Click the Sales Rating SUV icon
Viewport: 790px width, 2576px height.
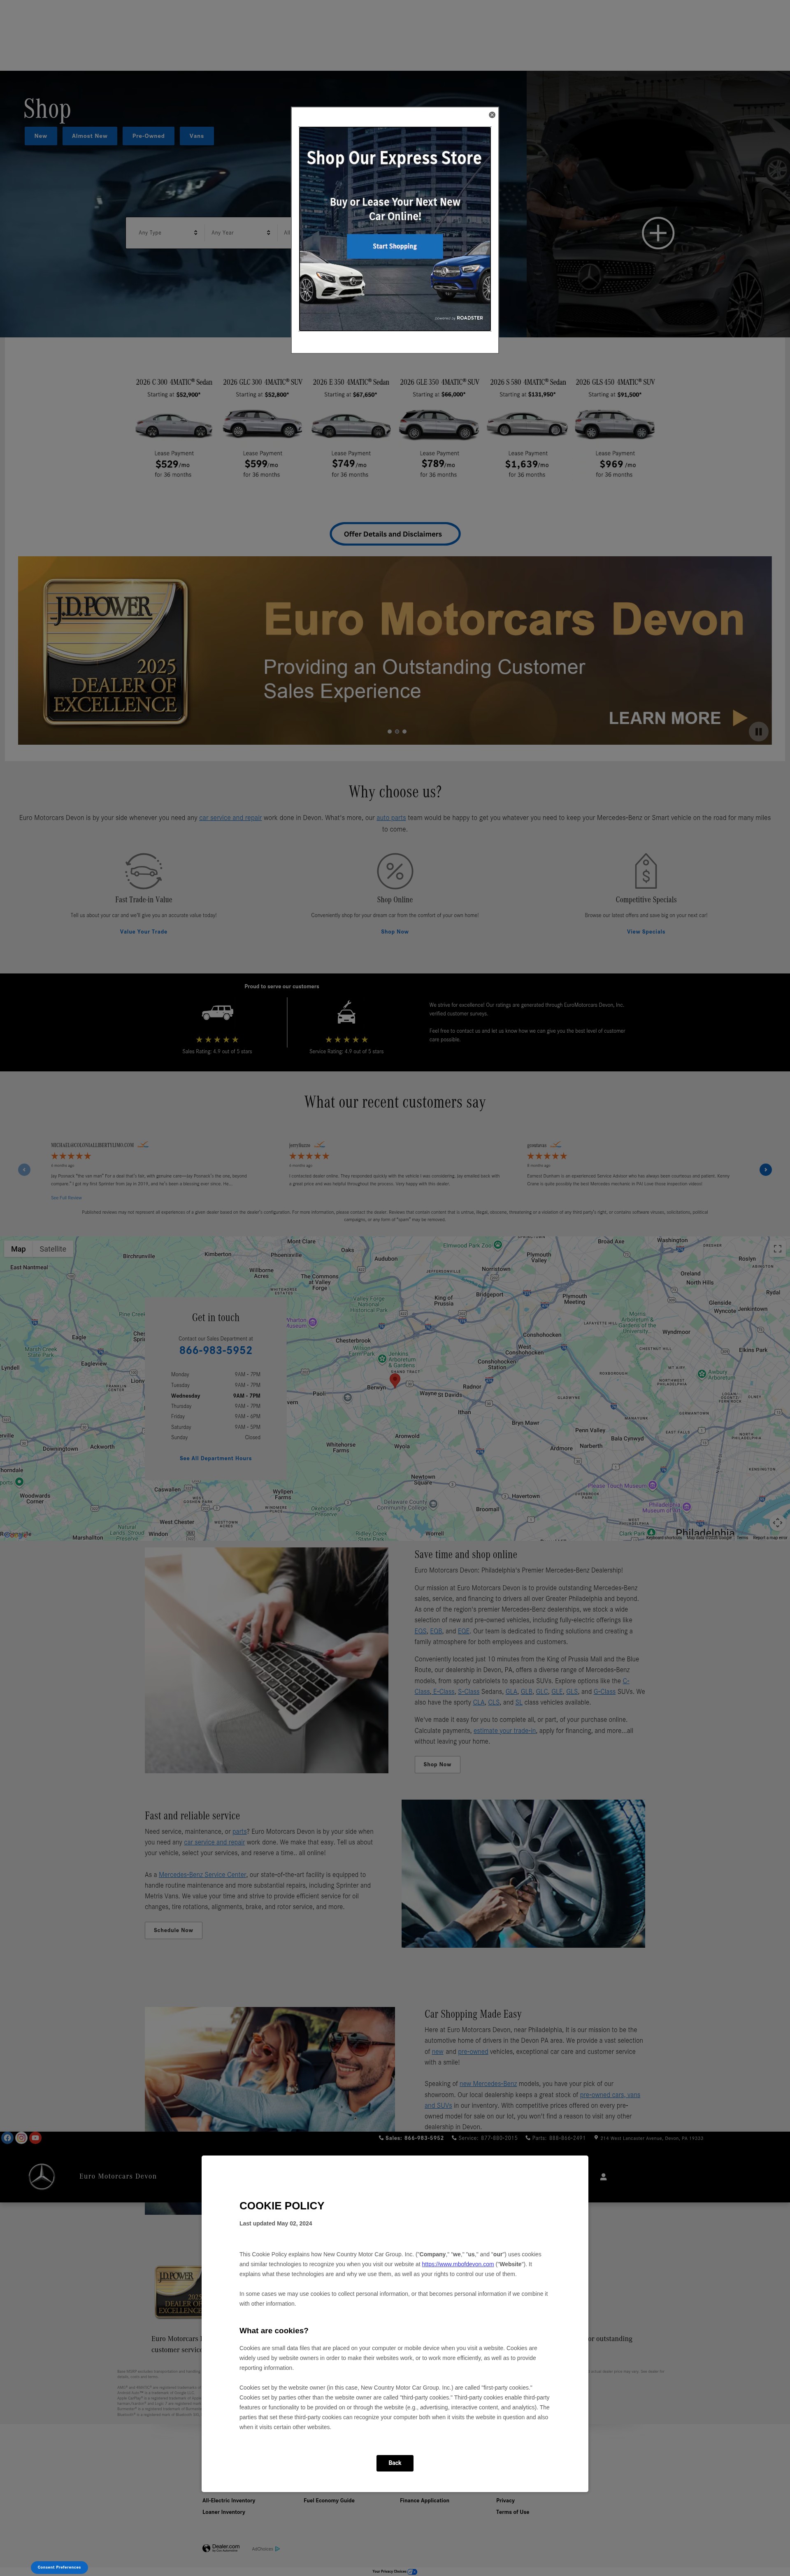217,1013
